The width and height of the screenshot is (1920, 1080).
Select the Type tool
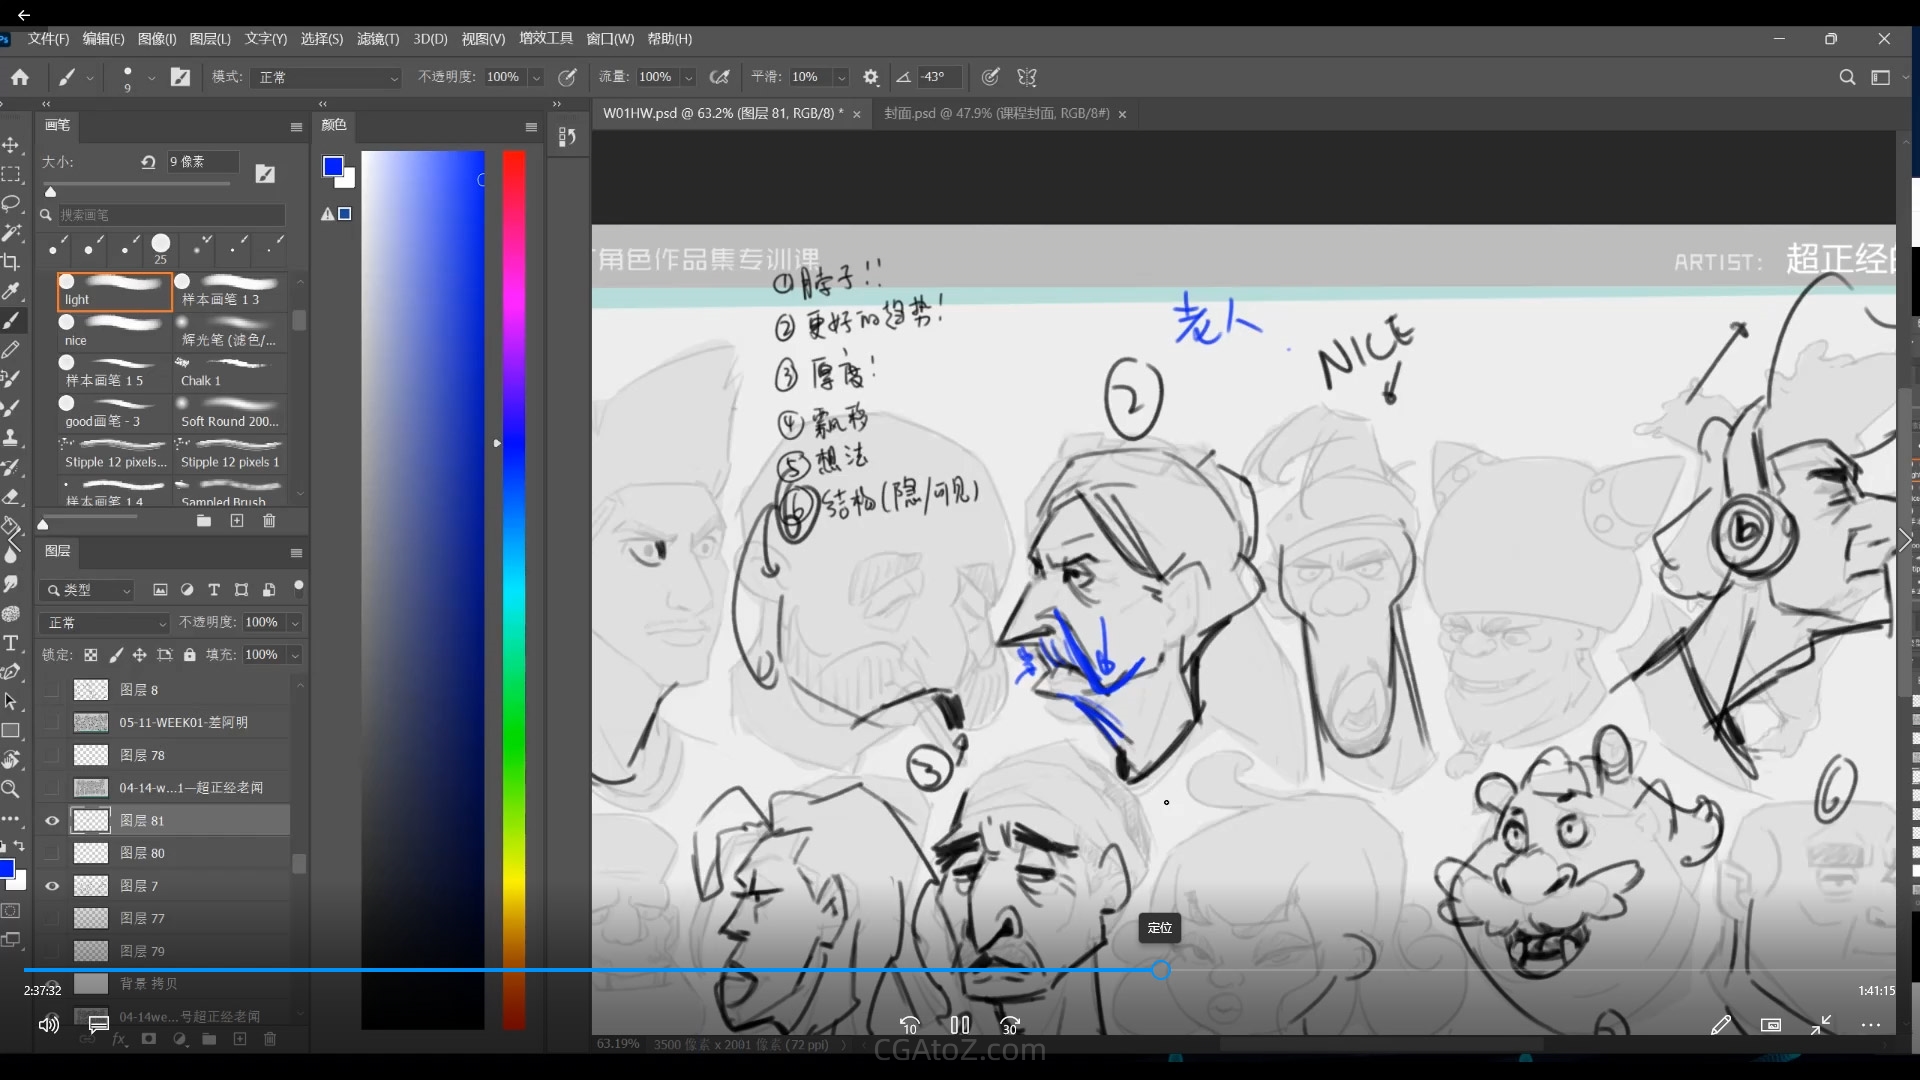tap(11, 643)
